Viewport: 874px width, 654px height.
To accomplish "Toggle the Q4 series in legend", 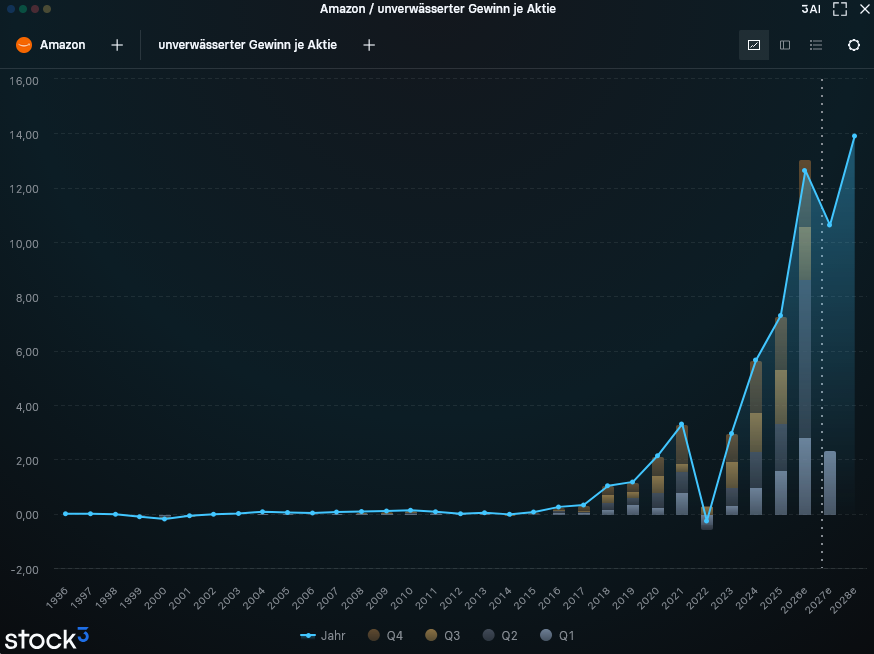I will [x=385, y=636].
